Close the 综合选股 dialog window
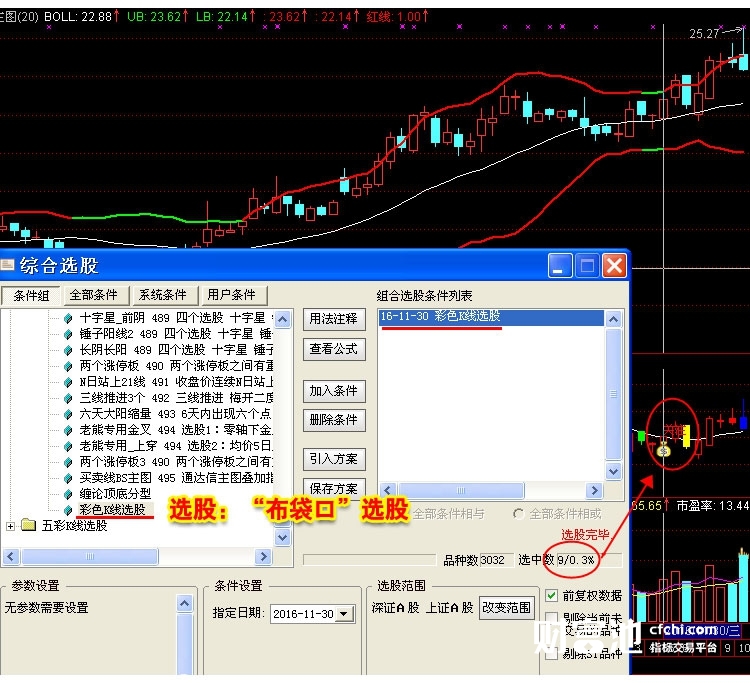This screenshot has width=750, height=683. 614,265
